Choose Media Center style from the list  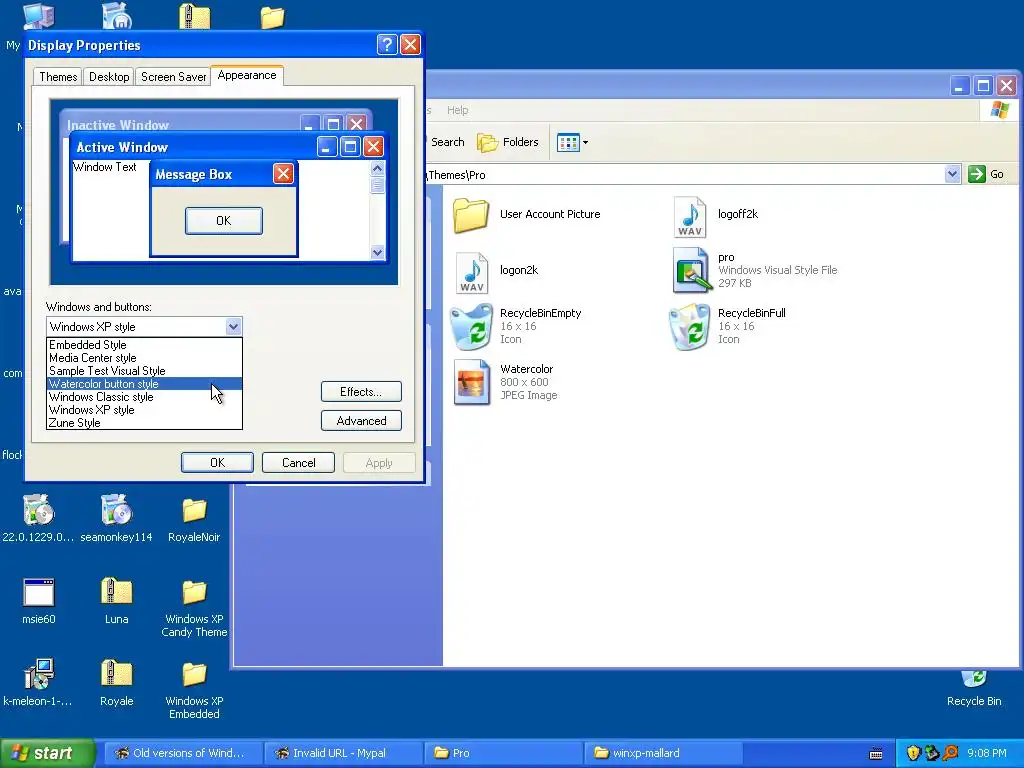144,358
